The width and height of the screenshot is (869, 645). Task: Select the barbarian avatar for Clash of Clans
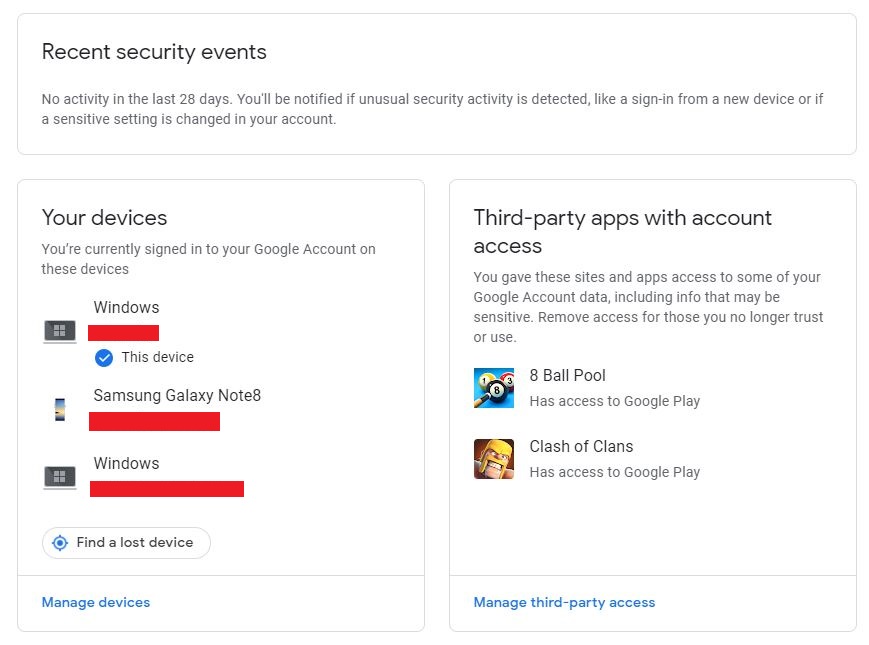pos(490,459)
